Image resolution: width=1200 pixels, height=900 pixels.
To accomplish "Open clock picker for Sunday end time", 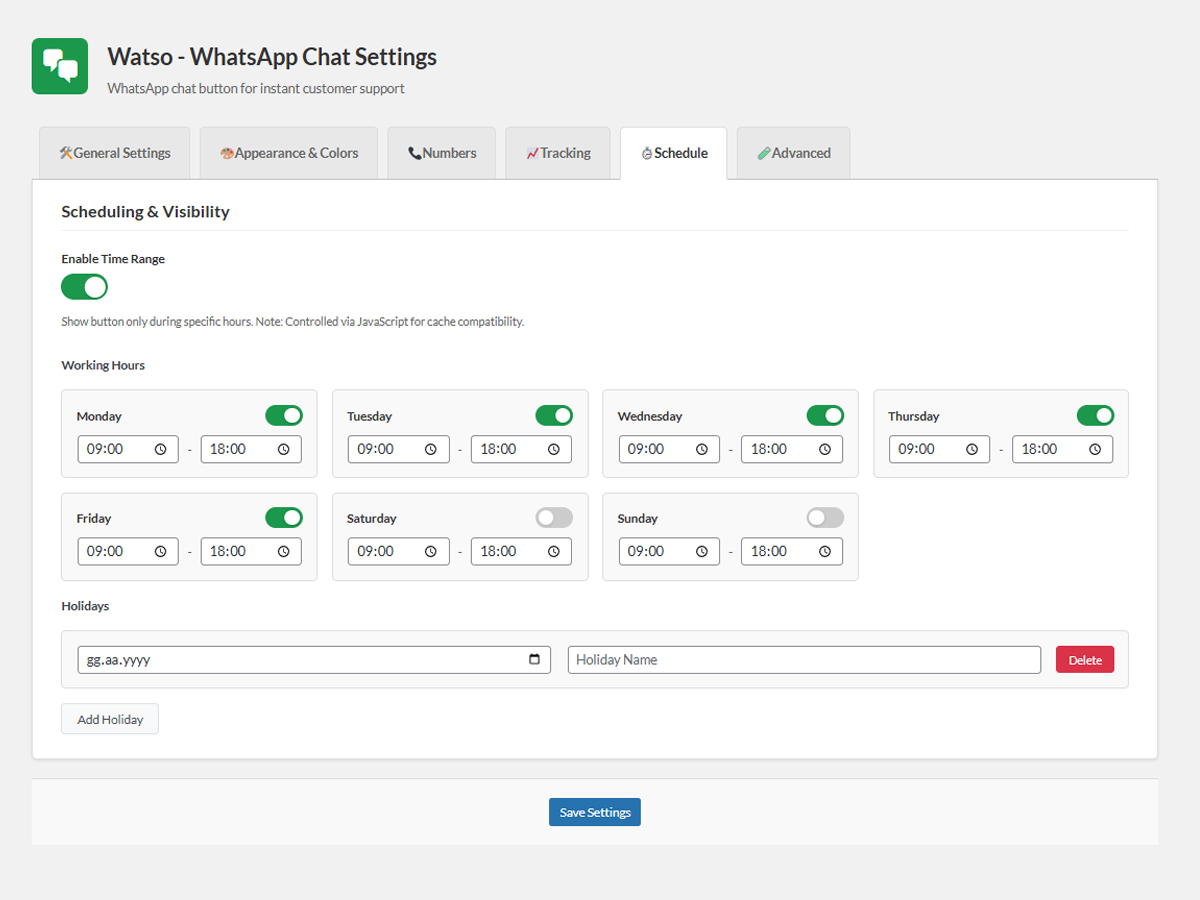I will tap(825, 552).
